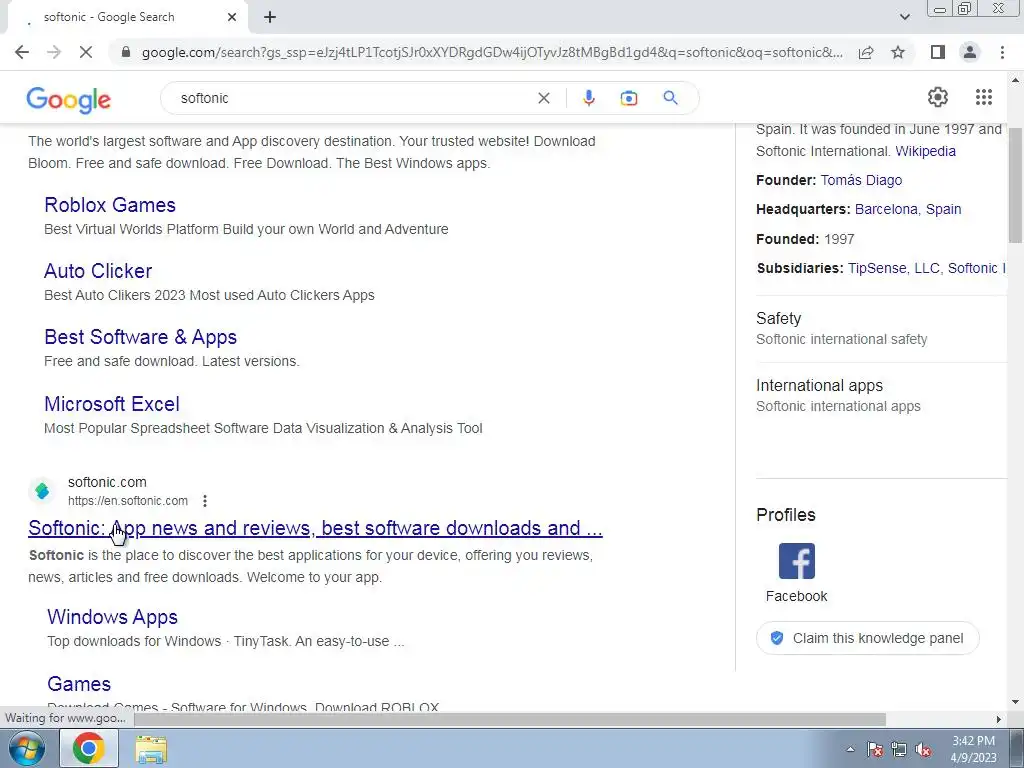The width and height of the screenshot is (1024, 768).
Task: Open the Games sitelink
Action: click(x=79, y=684)
